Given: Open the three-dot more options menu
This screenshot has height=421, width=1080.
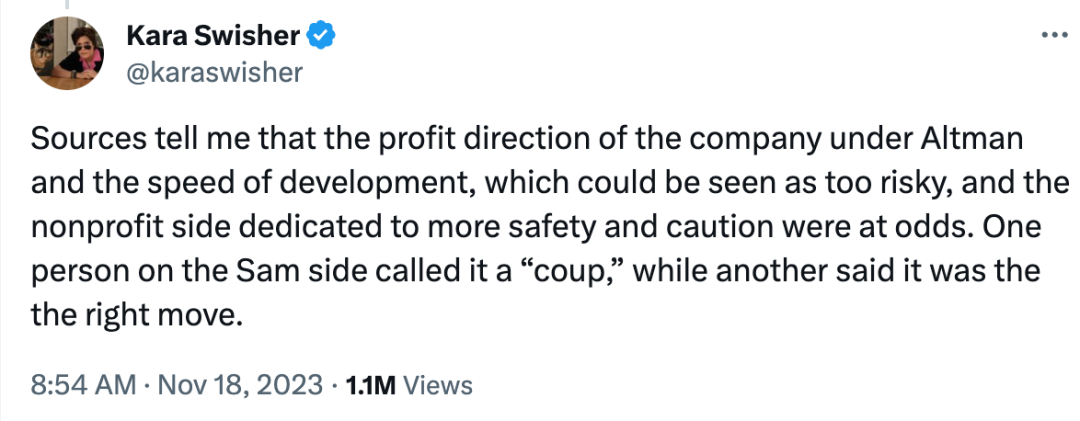Looking at the screenshot, I should (1054, 36).
